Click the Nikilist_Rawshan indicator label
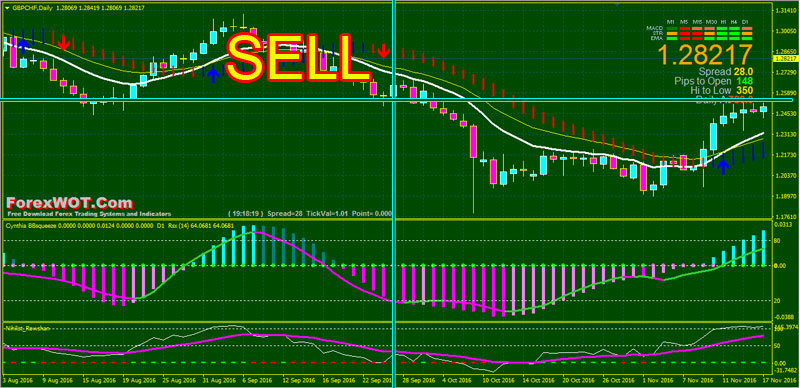800x388 pixels. pyautogui.click(x=28, y=328)
